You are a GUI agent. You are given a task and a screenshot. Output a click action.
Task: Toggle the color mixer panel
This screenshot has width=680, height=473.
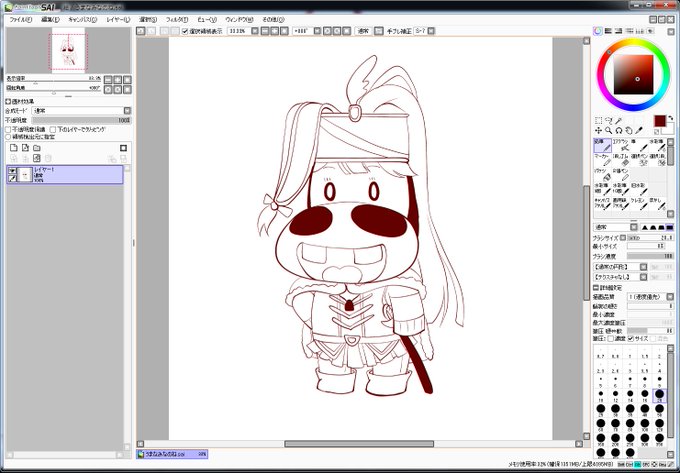[x=629, y=31]
